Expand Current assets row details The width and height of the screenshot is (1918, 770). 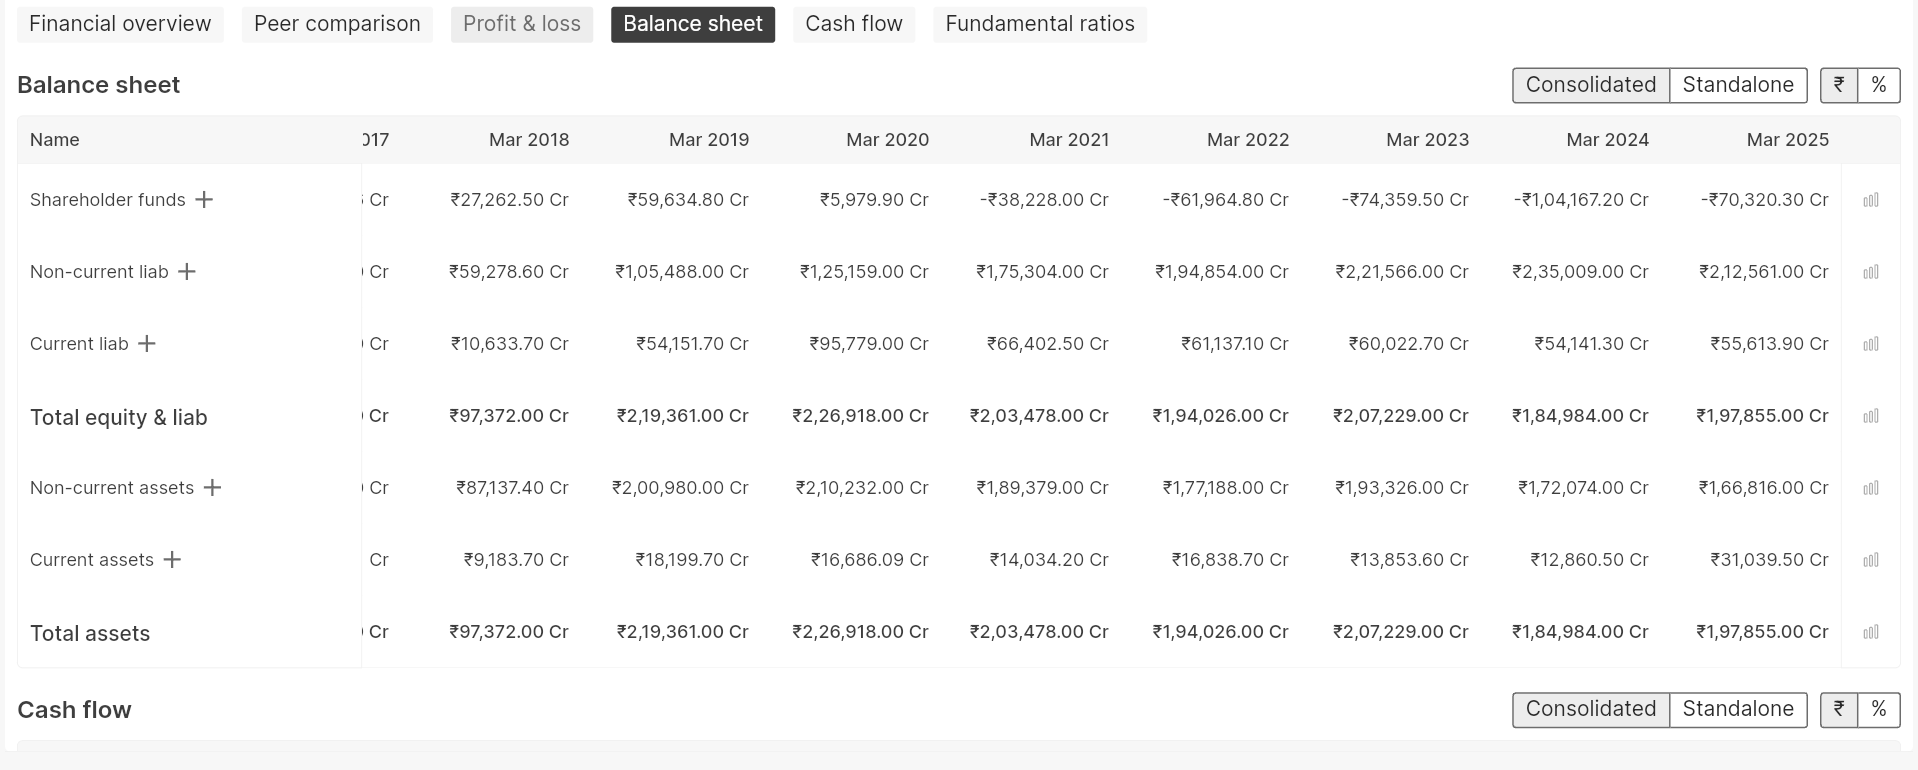(x=172, y=560)
